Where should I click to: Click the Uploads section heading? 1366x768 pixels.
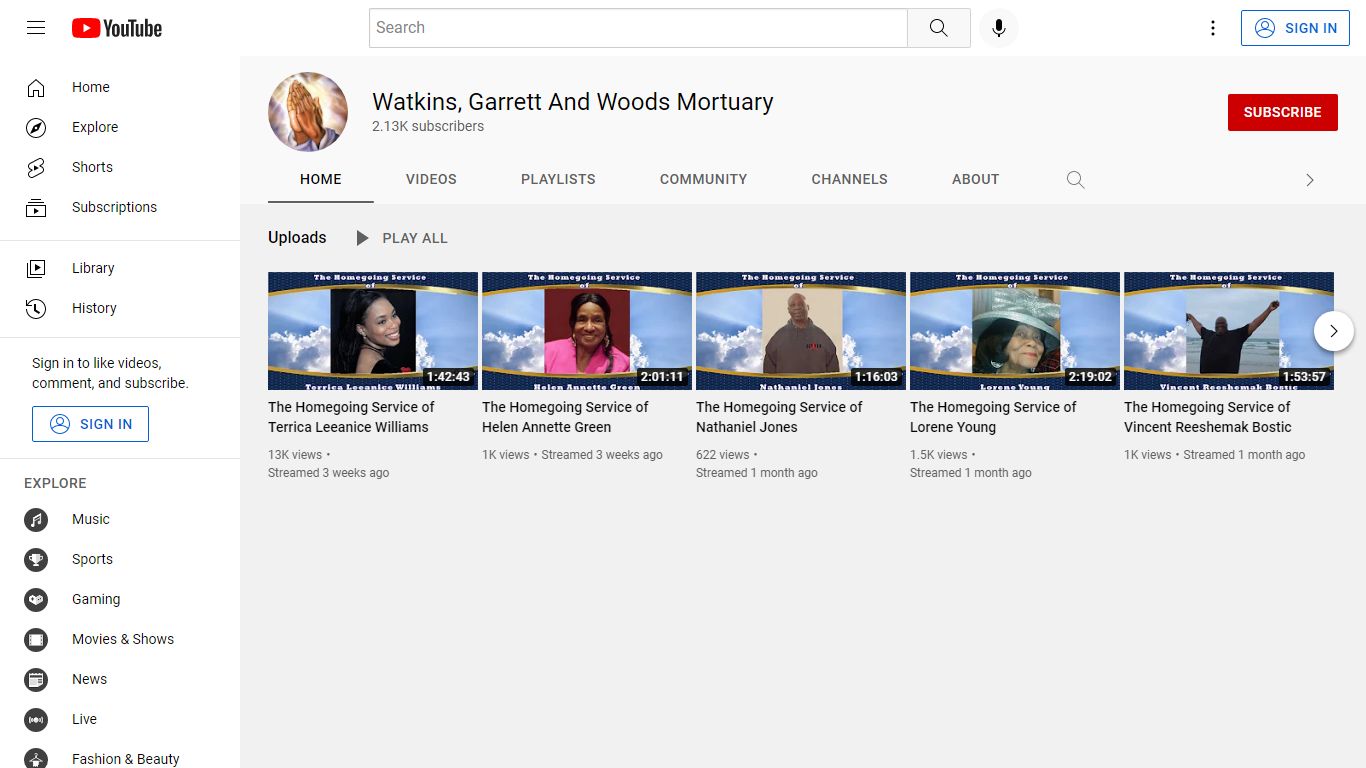pos(297,238)
